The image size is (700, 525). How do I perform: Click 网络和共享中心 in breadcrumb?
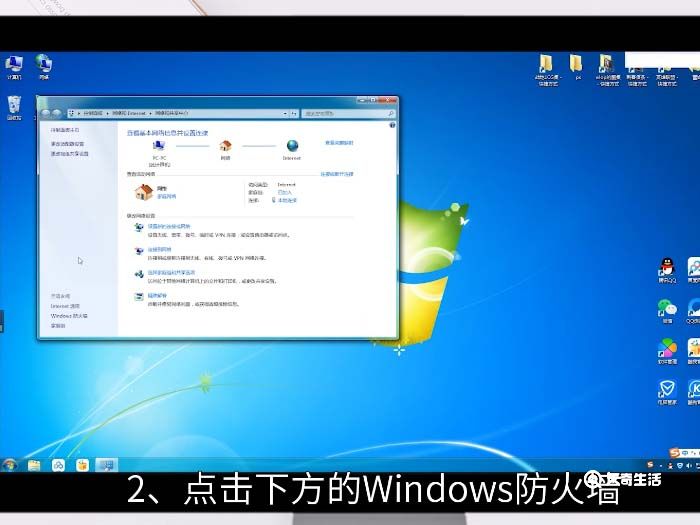(x=172, y=113)
